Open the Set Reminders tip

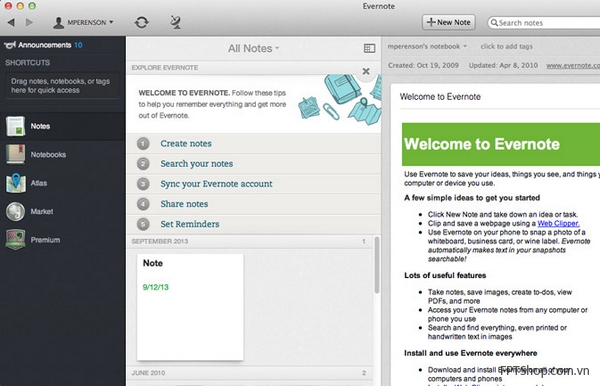[253, 224]
